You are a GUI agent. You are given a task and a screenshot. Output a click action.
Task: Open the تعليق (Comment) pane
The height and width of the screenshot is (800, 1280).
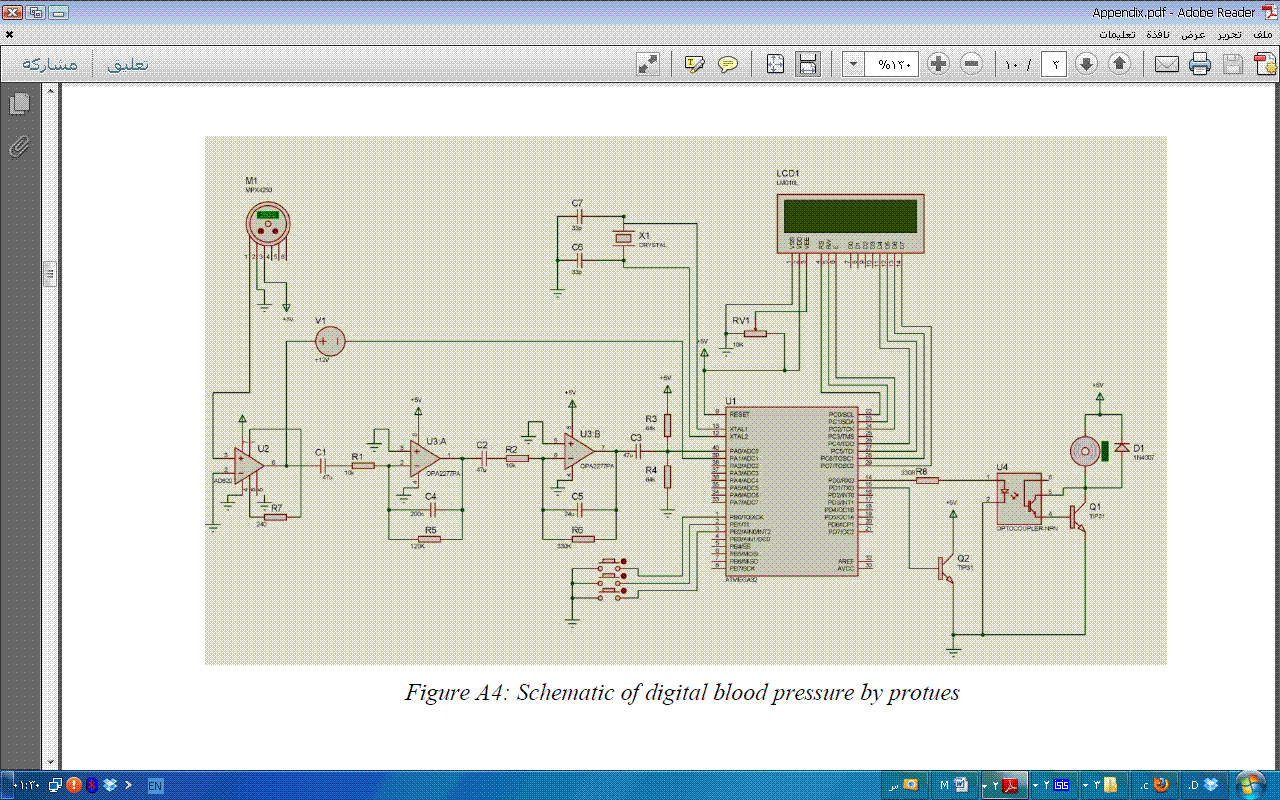coord(127,64)
